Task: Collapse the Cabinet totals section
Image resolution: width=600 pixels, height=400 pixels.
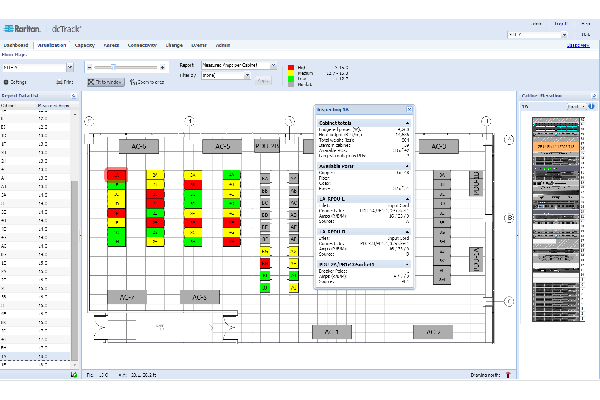Action: pos(408,123)
